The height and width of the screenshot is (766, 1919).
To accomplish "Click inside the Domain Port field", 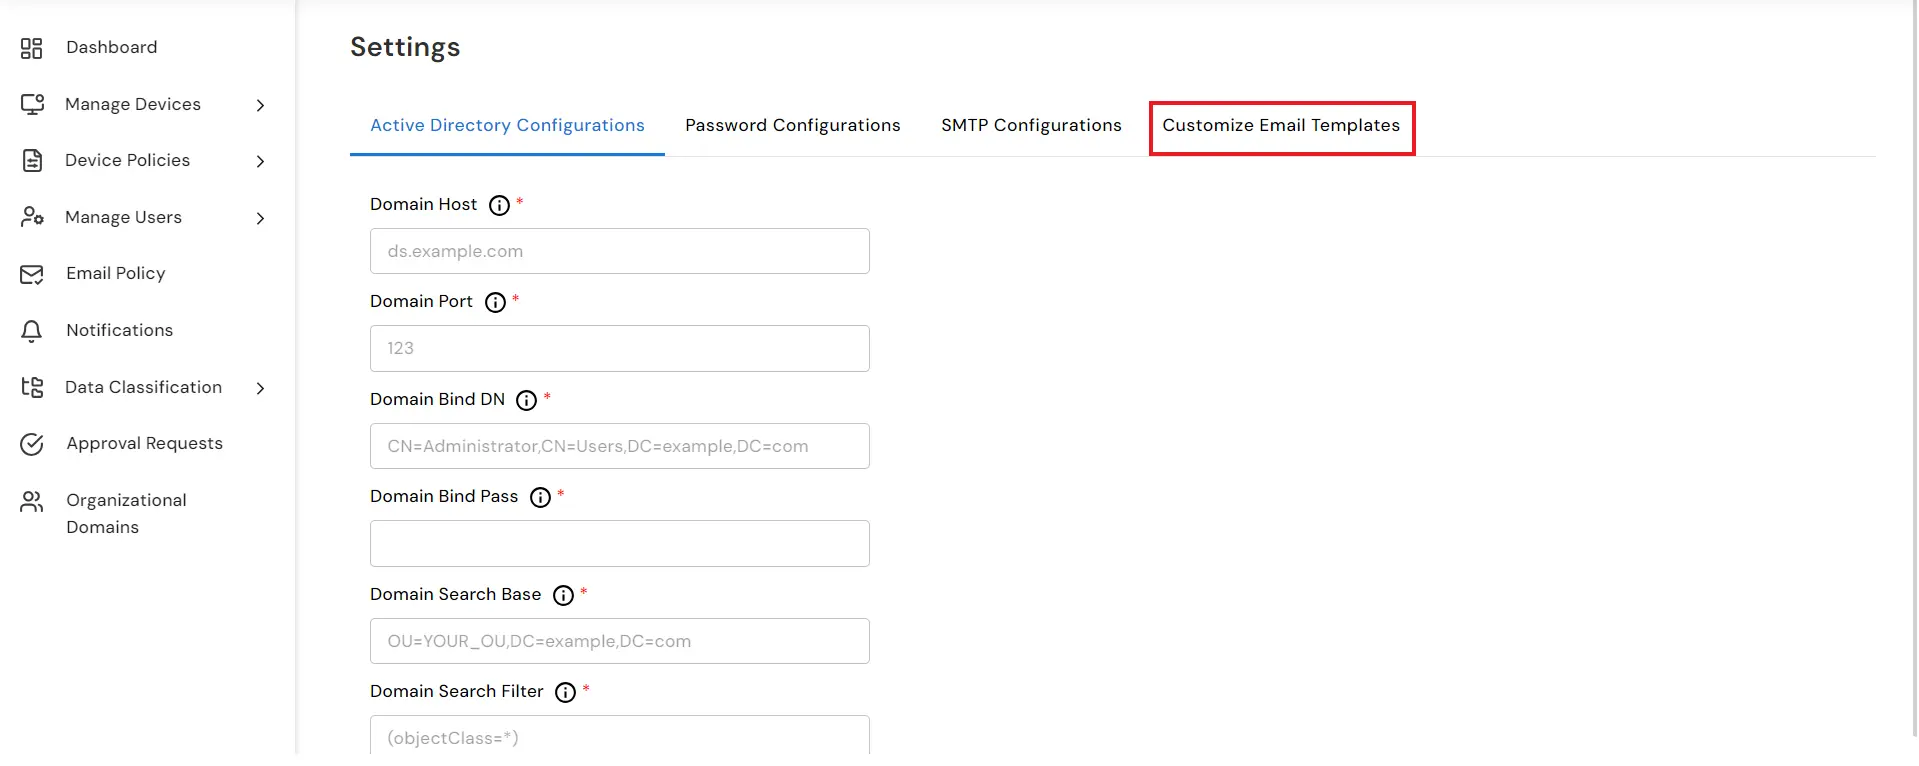I will (x=619, y=348).
